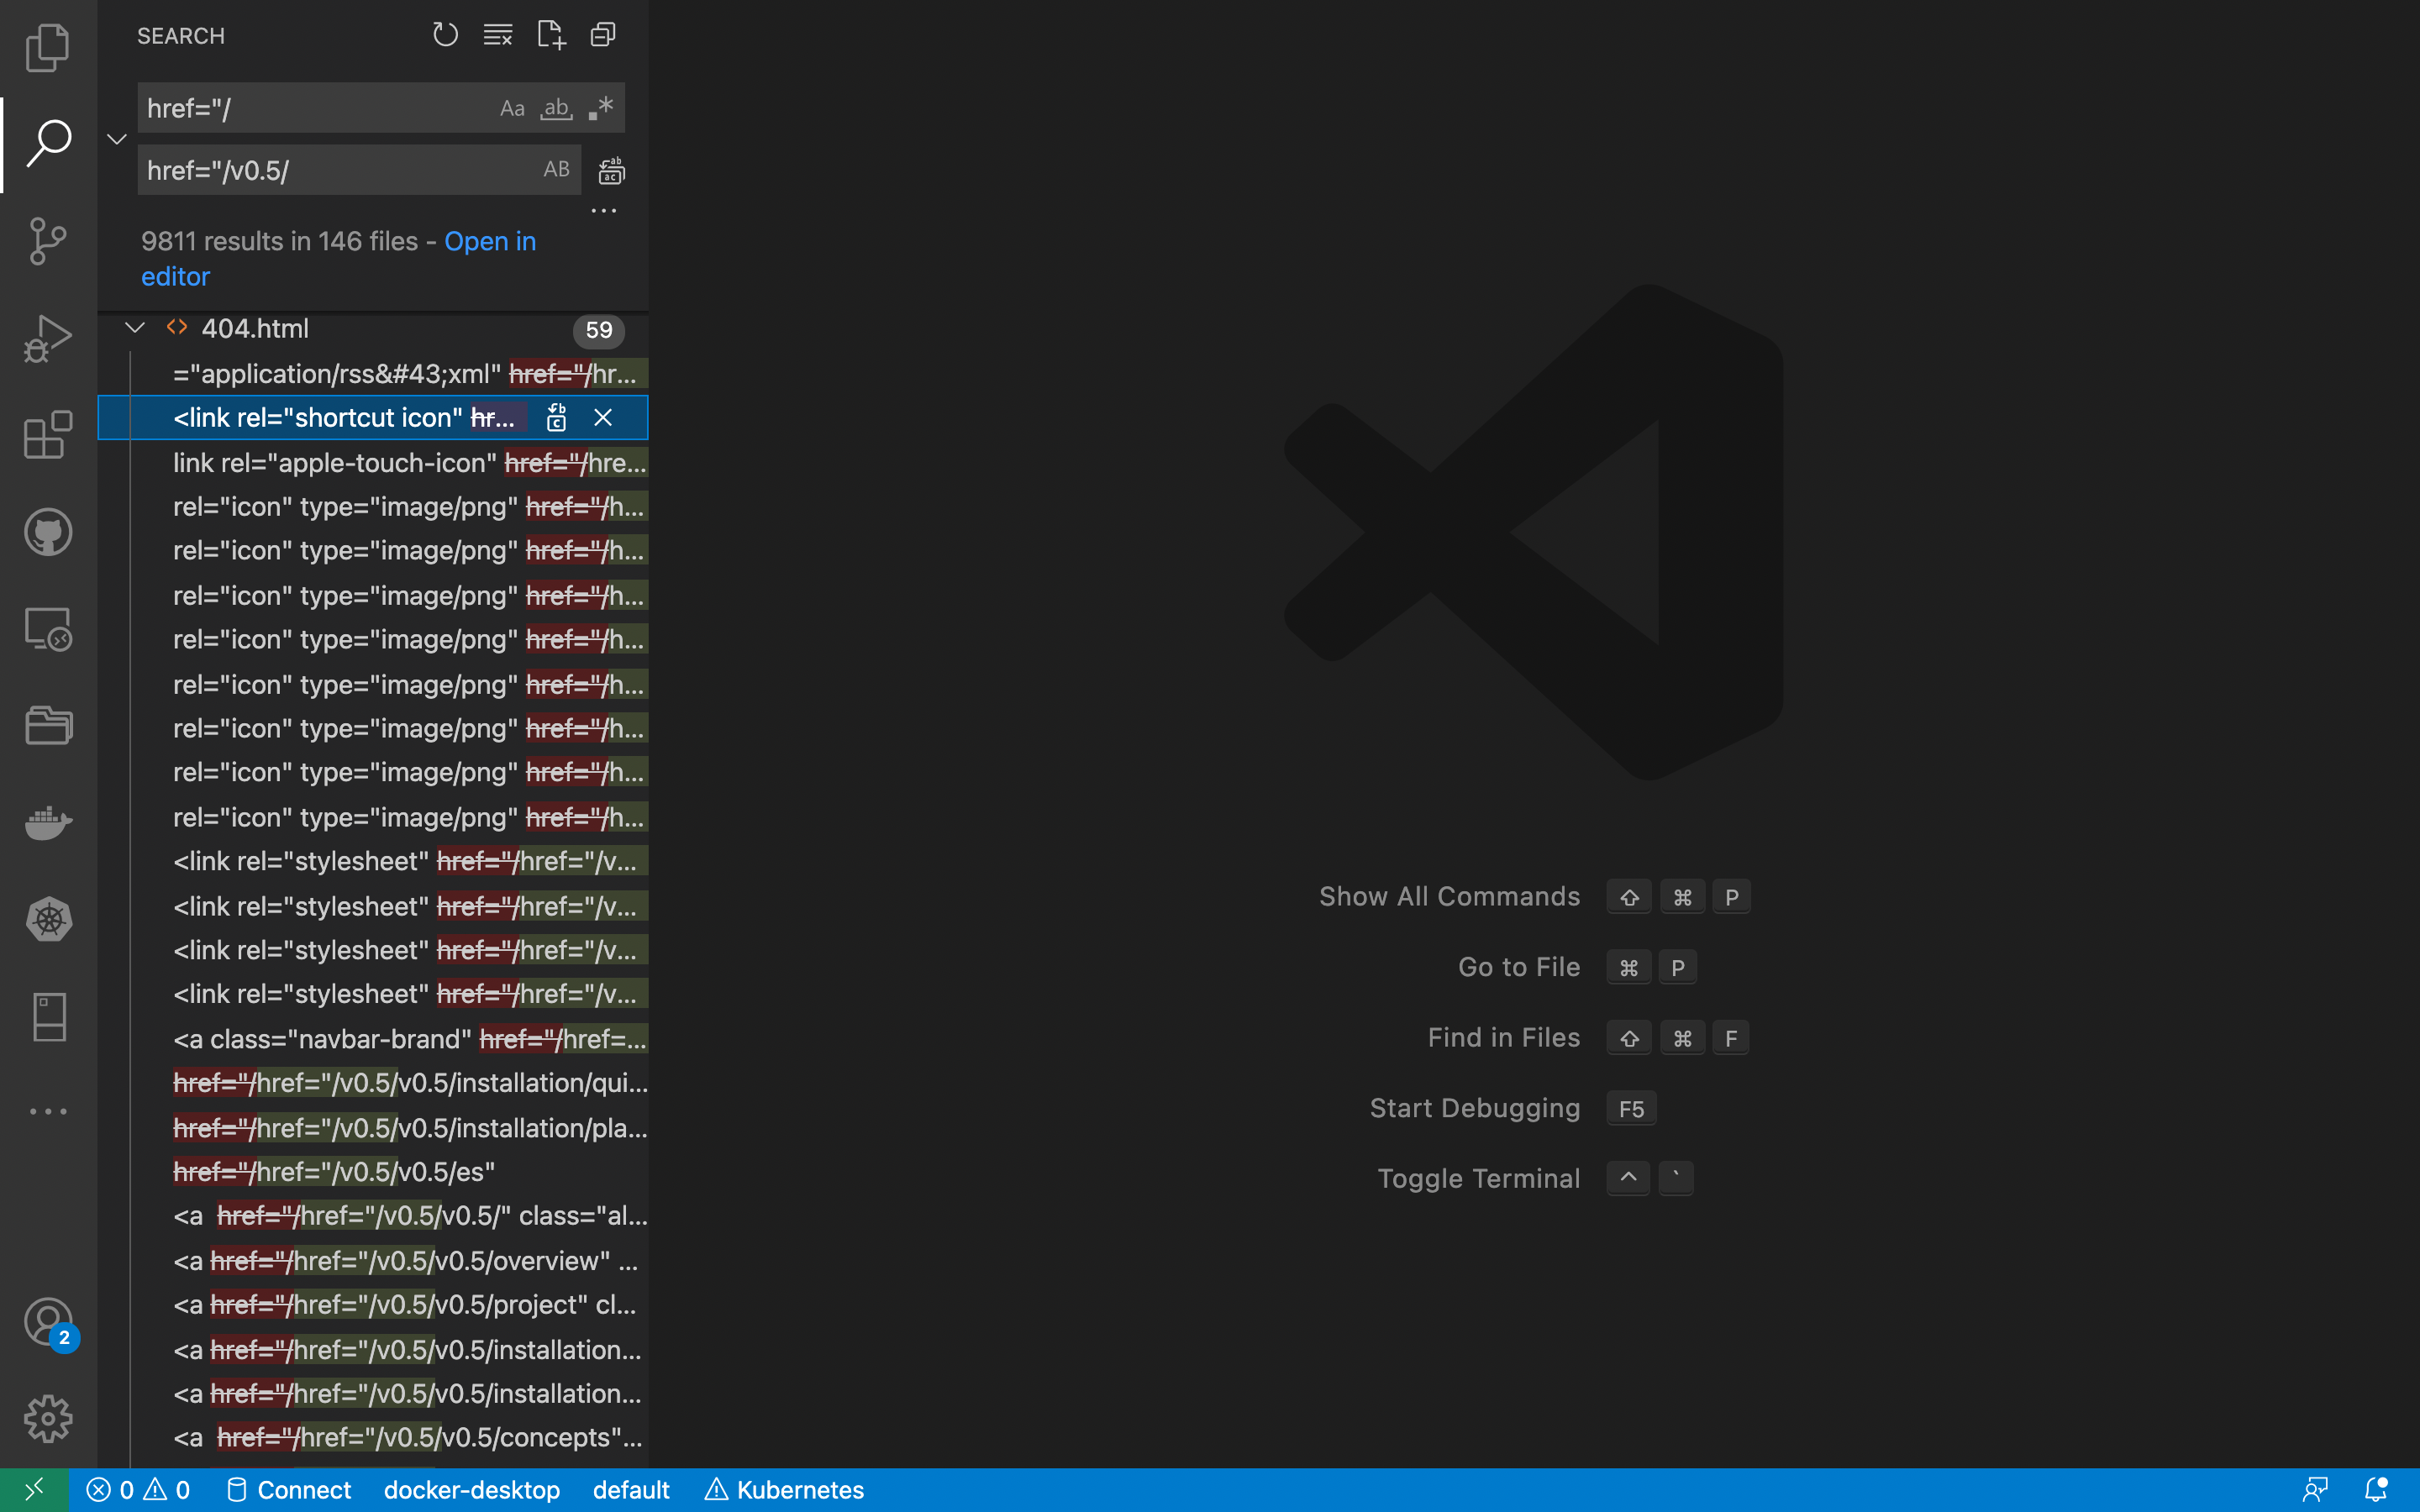The width and height of the screenshot is (2420, 1512).
Task: Click Replace All icon beside replace field
Action: 611,171
